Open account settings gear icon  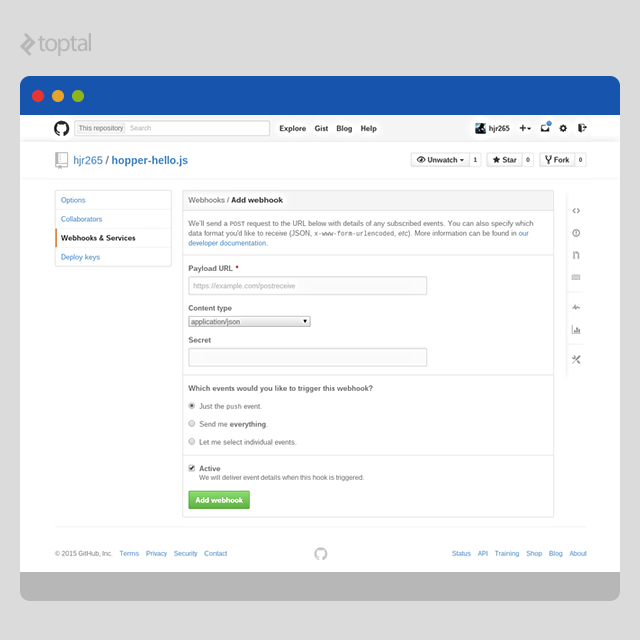tap(563, 128)
